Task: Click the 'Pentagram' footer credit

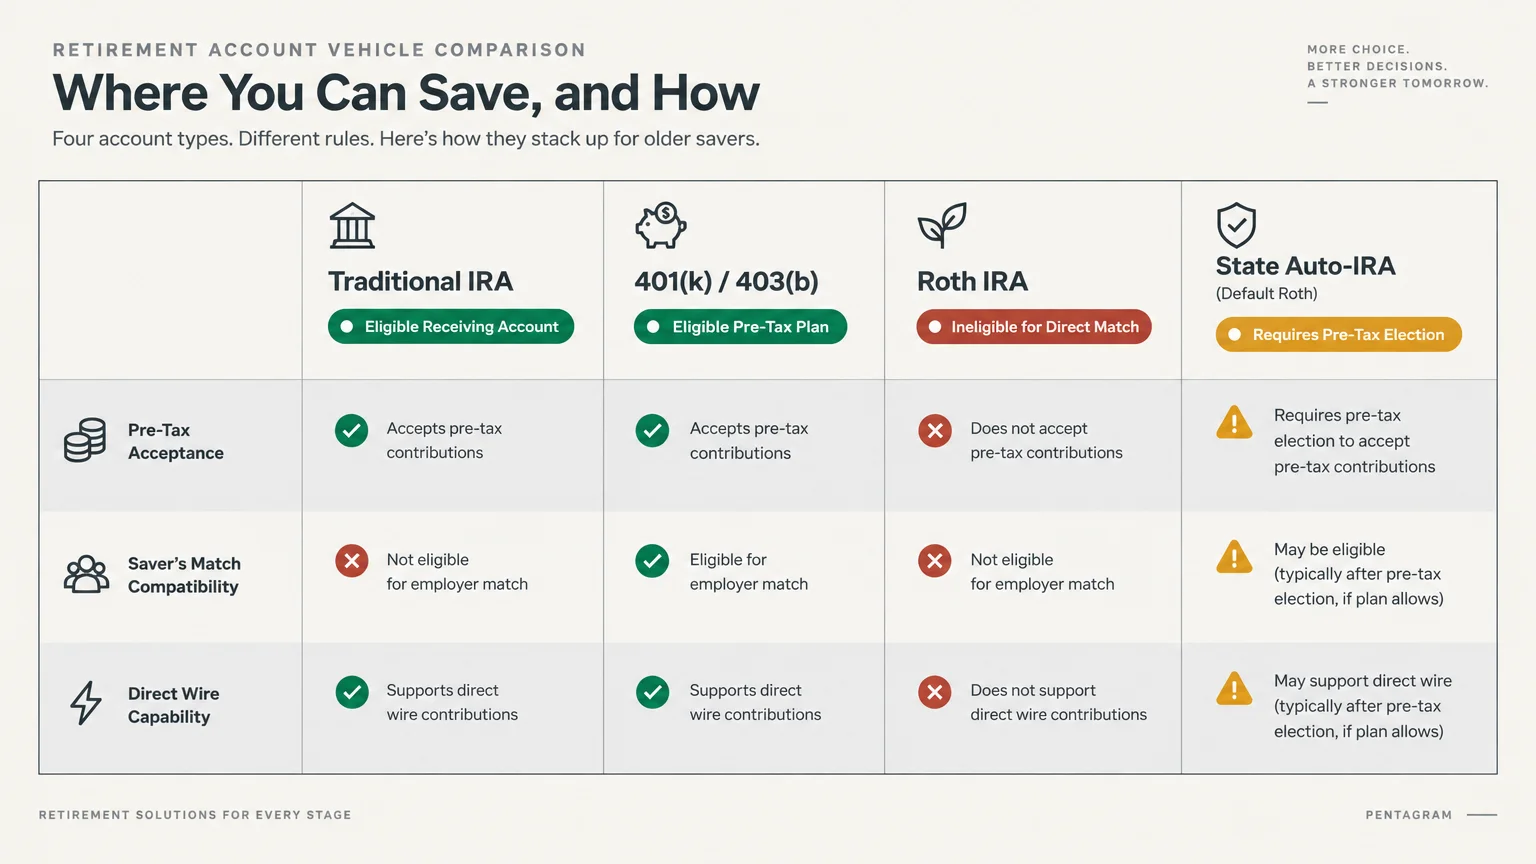Action: coord(1409,815)
